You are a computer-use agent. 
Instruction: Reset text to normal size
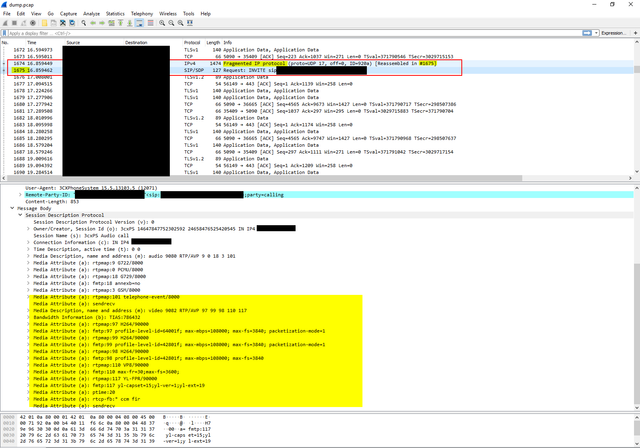coord(181,23)
